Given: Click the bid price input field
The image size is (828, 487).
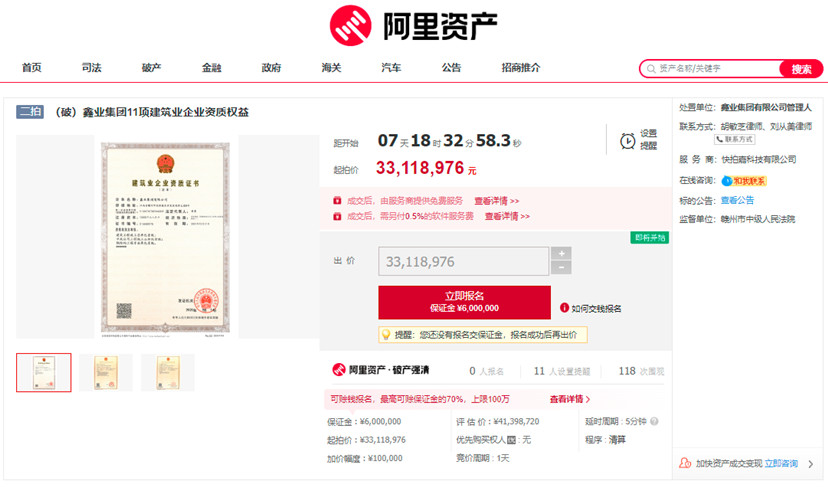Looking at the screenshot, I should [463, 261].
